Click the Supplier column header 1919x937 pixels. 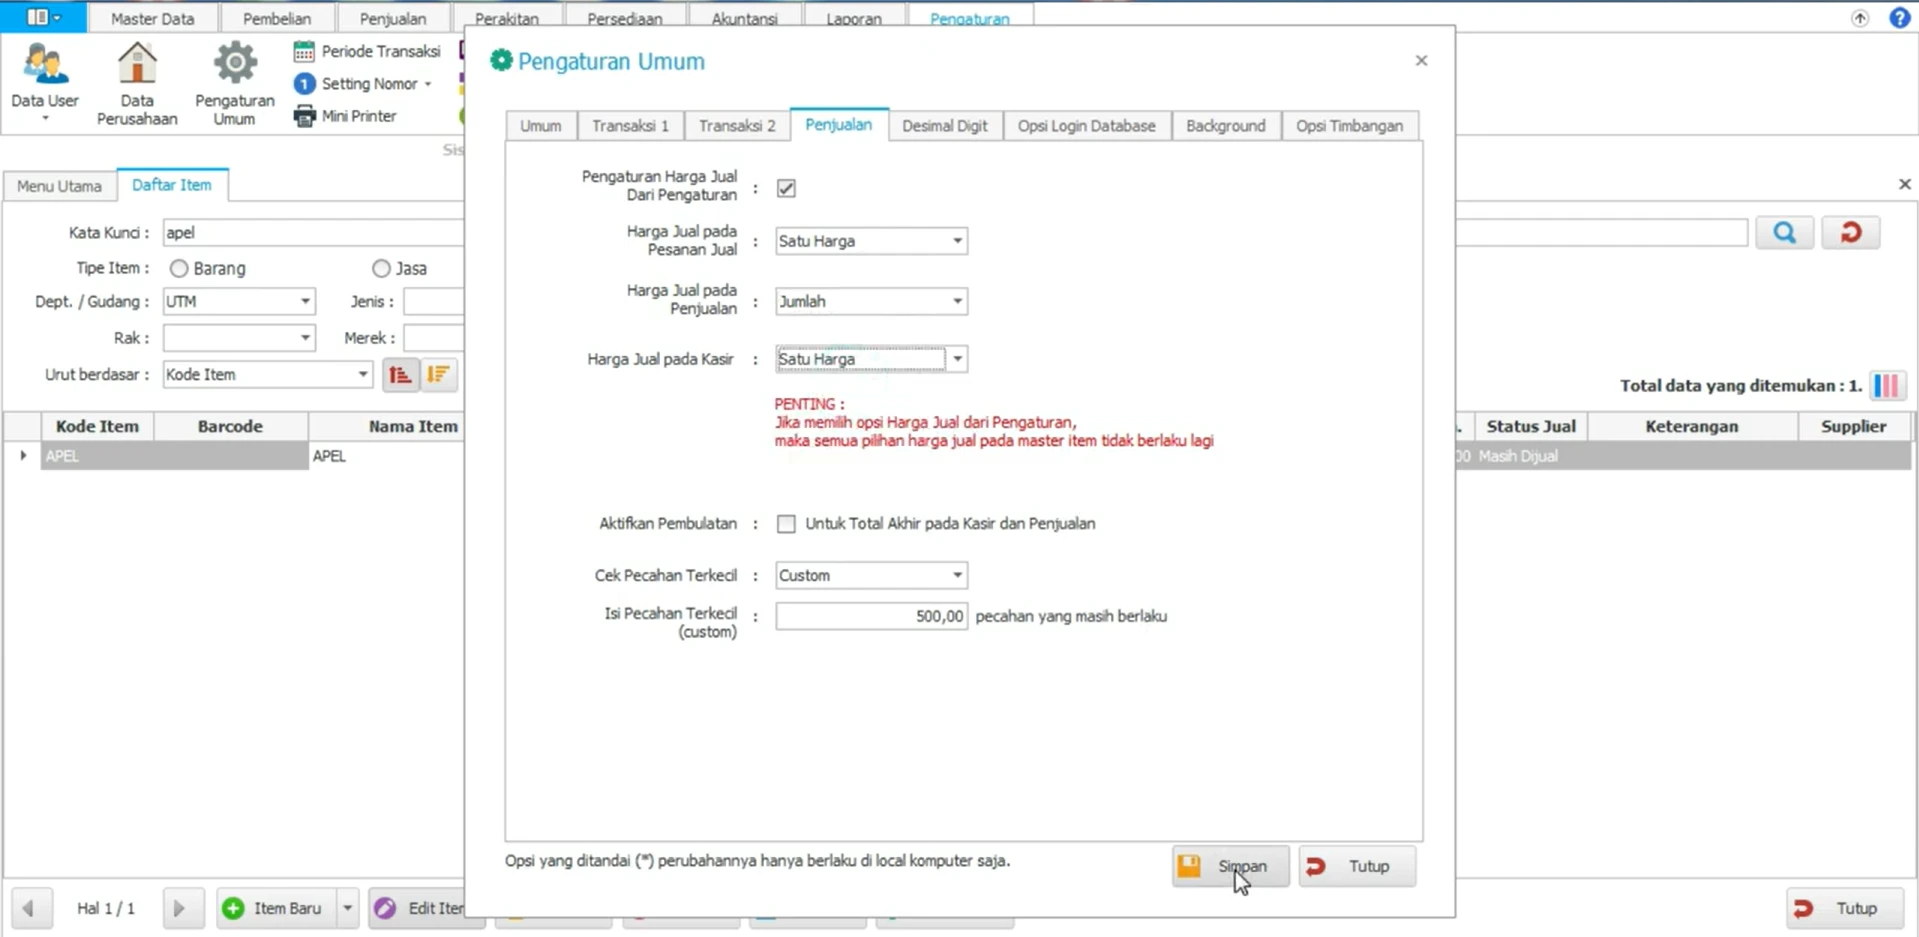click(x=1853, y=426)
